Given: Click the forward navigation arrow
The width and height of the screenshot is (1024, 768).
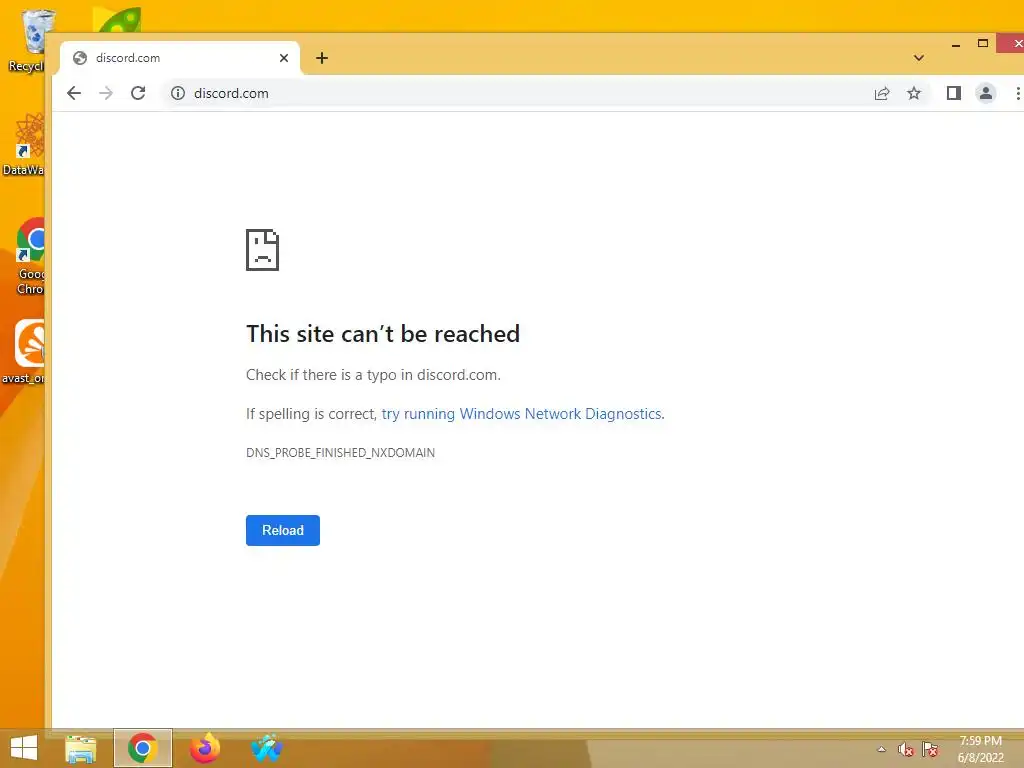Looking at the screenshot, I should [x=106, y=93].
